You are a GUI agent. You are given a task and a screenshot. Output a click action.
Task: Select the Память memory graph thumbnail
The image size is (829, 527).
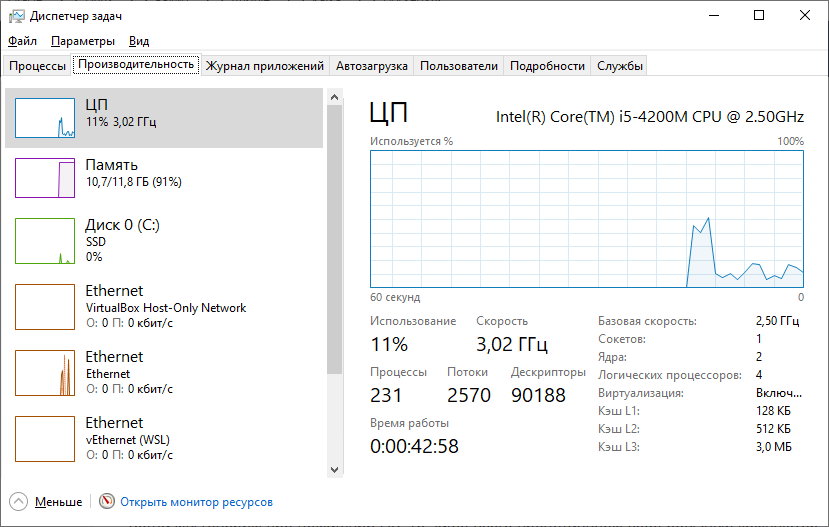pyautogui.click(x=45, y=177)
